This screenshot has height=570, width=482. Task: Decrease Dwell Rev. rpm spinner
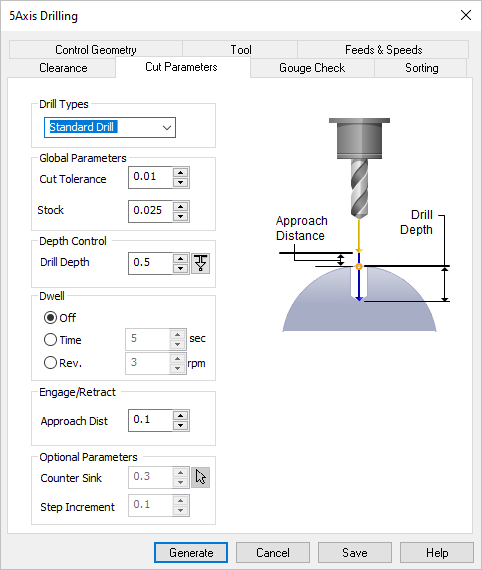[x=177, y=368]
